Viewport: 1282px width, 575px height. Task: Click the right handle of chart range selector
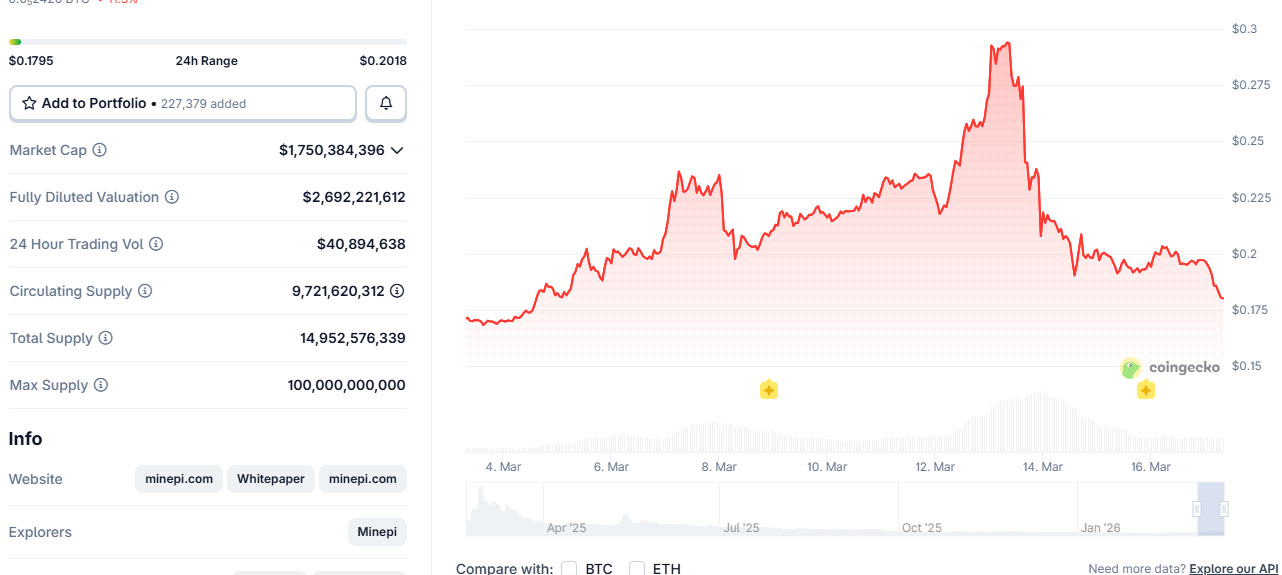pyautogui.click(x=1223, y=509)
